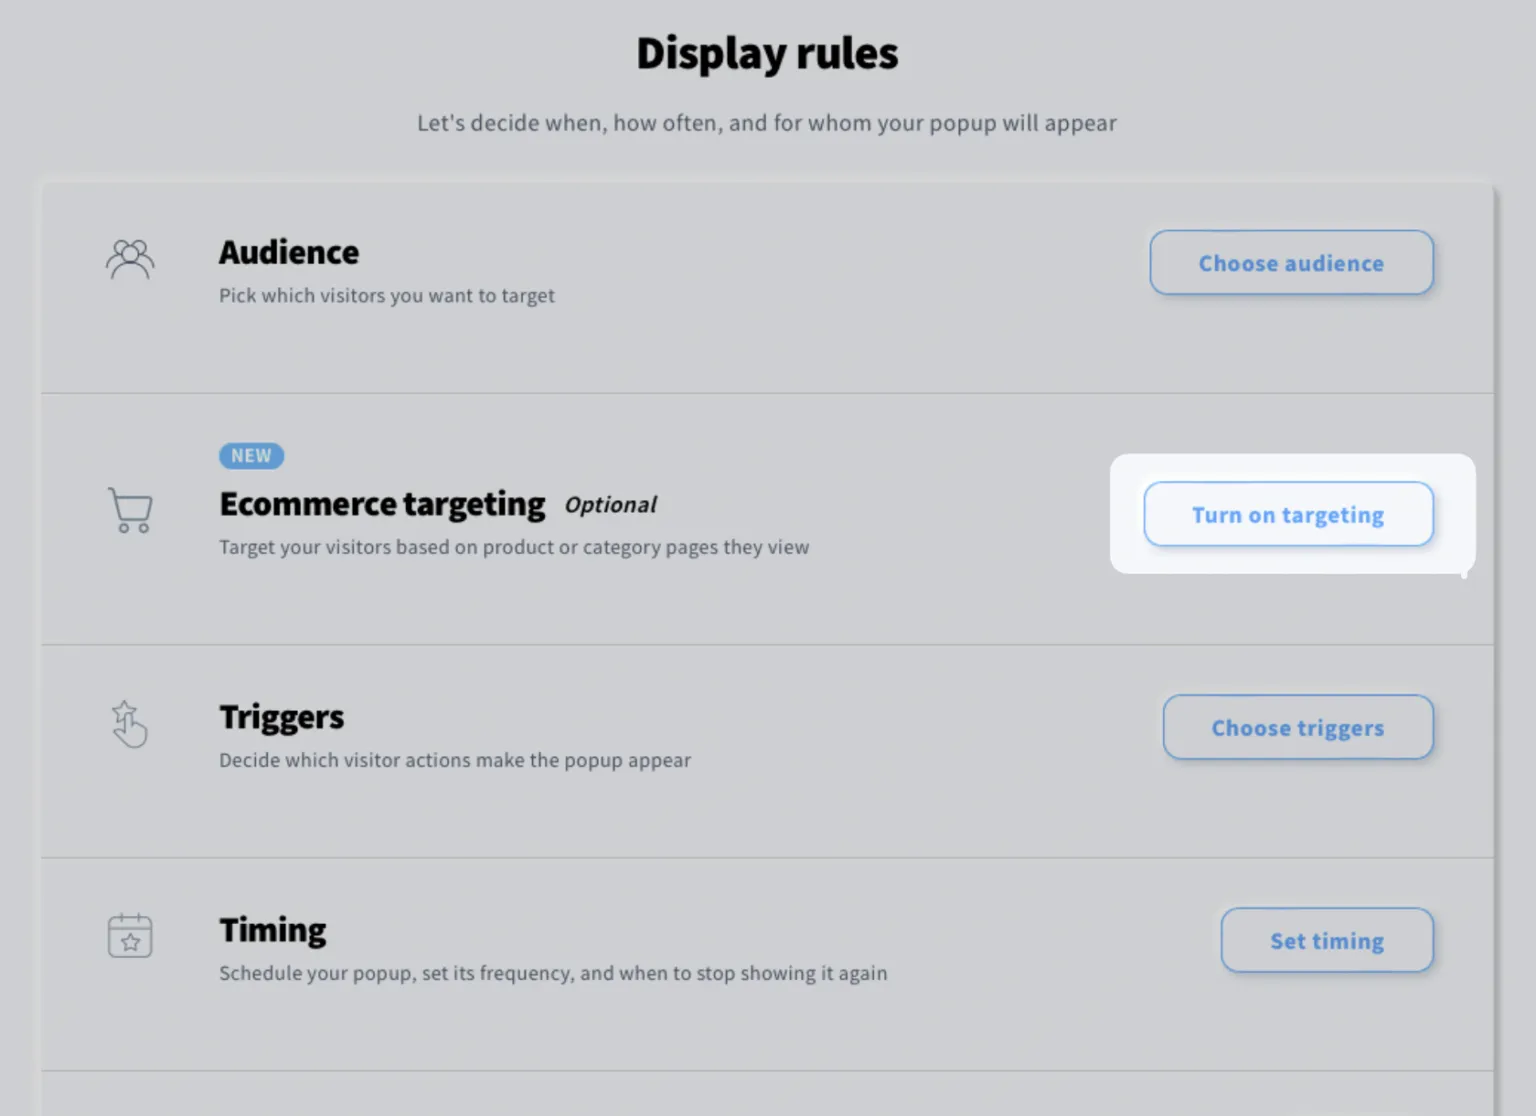1536x1116 pixels.
Task: Click the Set timing button
Action: tap(1326, 940)
